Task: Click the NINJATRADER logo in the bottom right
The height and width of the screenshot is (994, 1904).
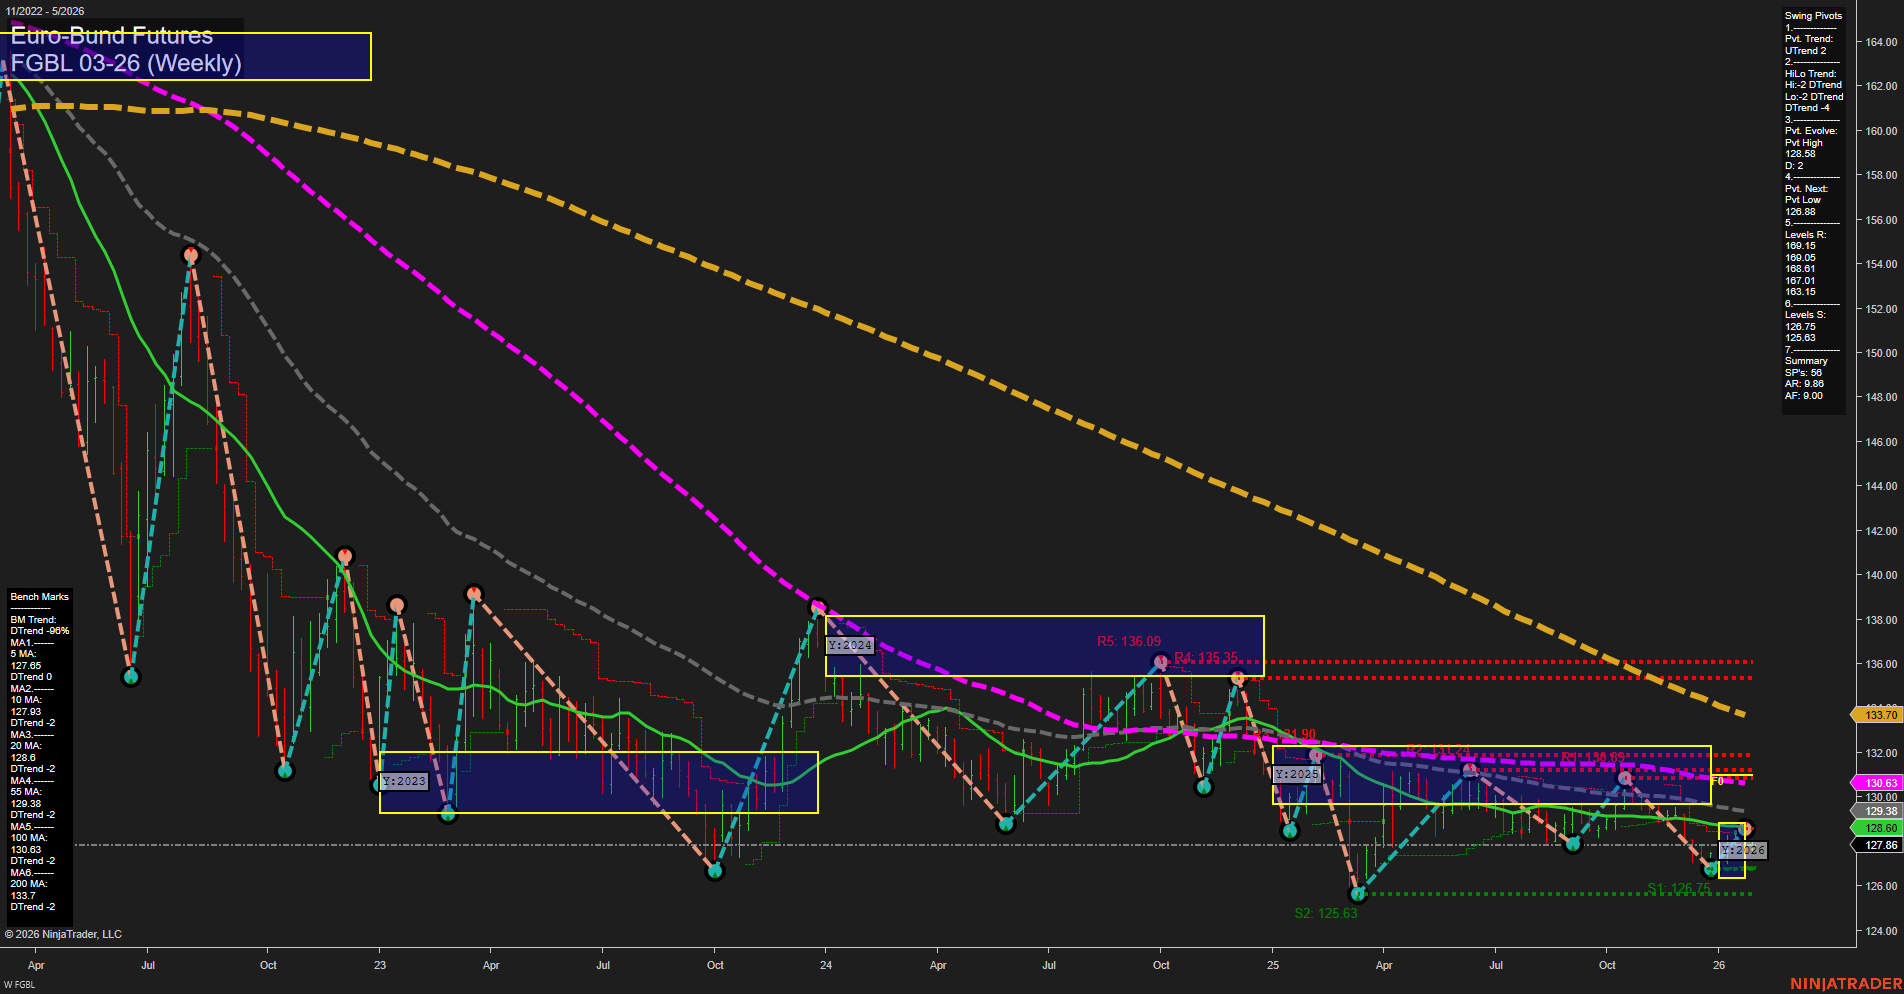Action: (x=1845, y=983)
